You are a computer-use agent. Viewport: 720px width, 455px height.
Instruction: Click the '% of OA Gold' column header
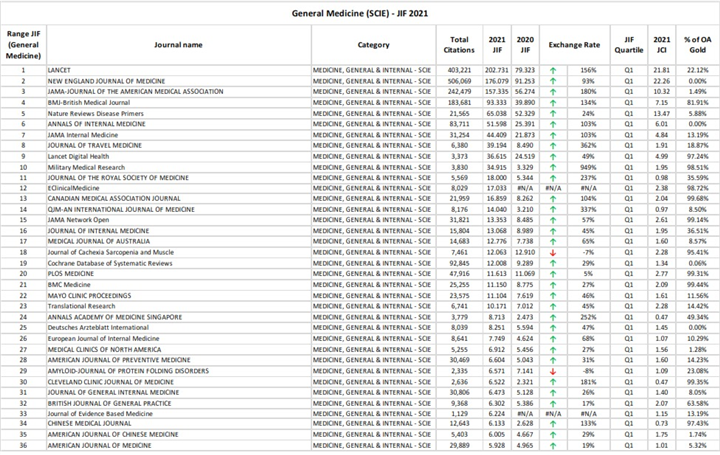[698, 45]
